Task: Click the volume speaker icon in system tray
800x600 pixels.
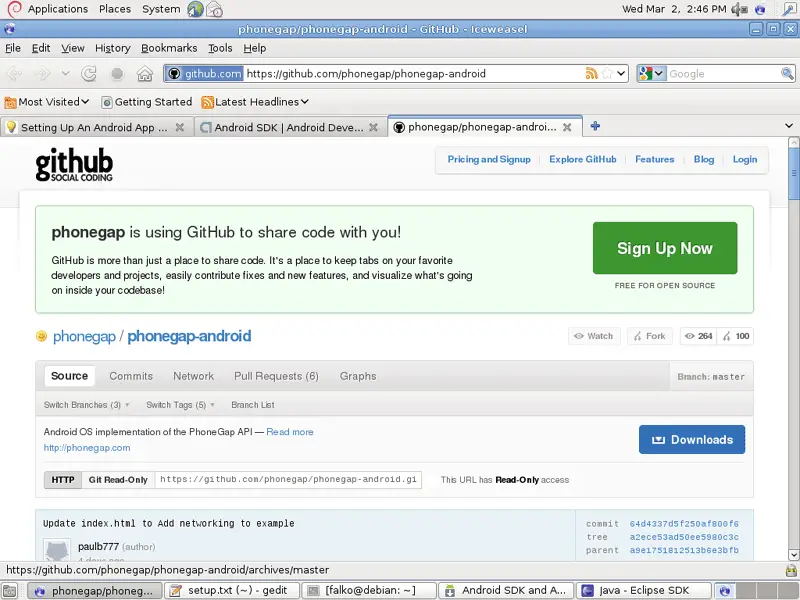Action: pos(739,9)
